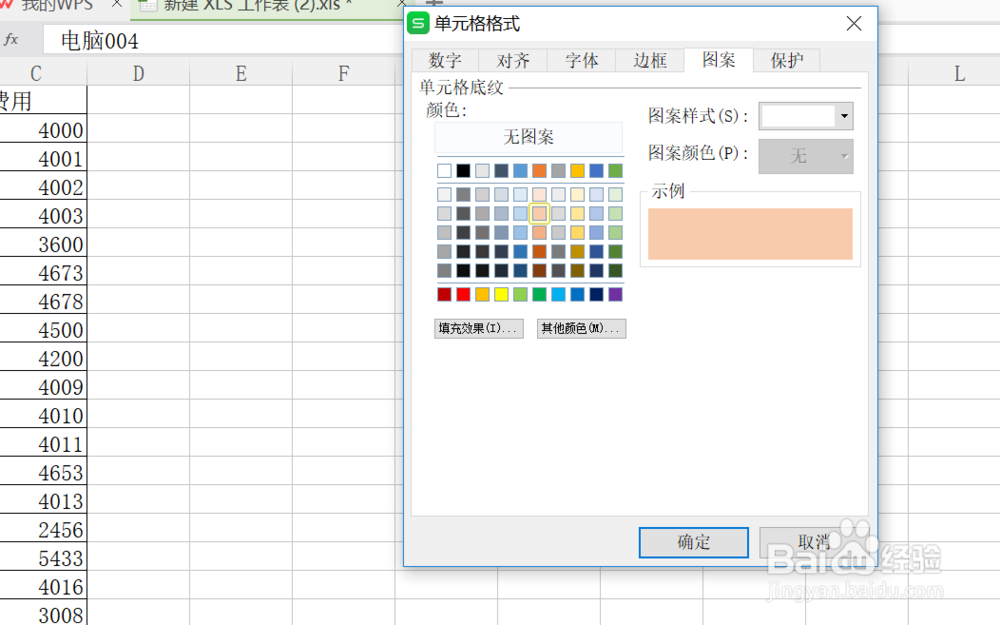Switch to the 对齐 tab
Image resolution: width=1000 pixels, height=625 pixels.
pos(513,60)
